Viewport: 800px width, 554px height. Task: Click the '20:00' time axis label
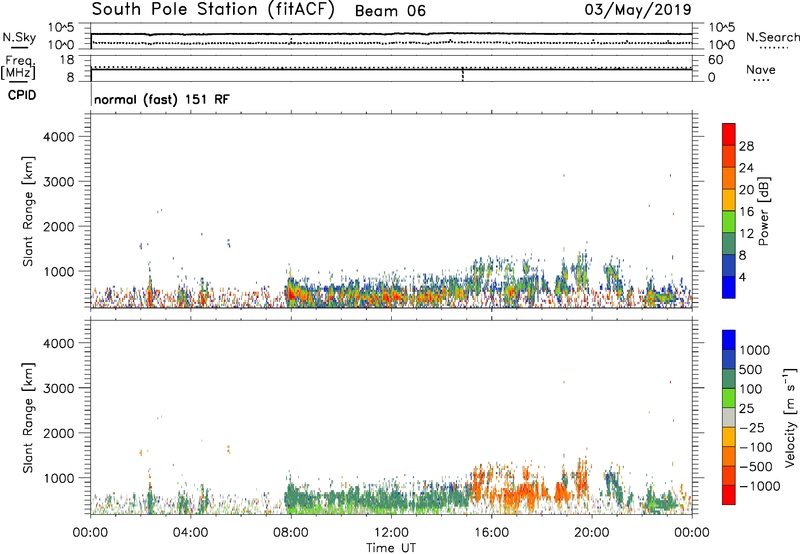point(592,533)
